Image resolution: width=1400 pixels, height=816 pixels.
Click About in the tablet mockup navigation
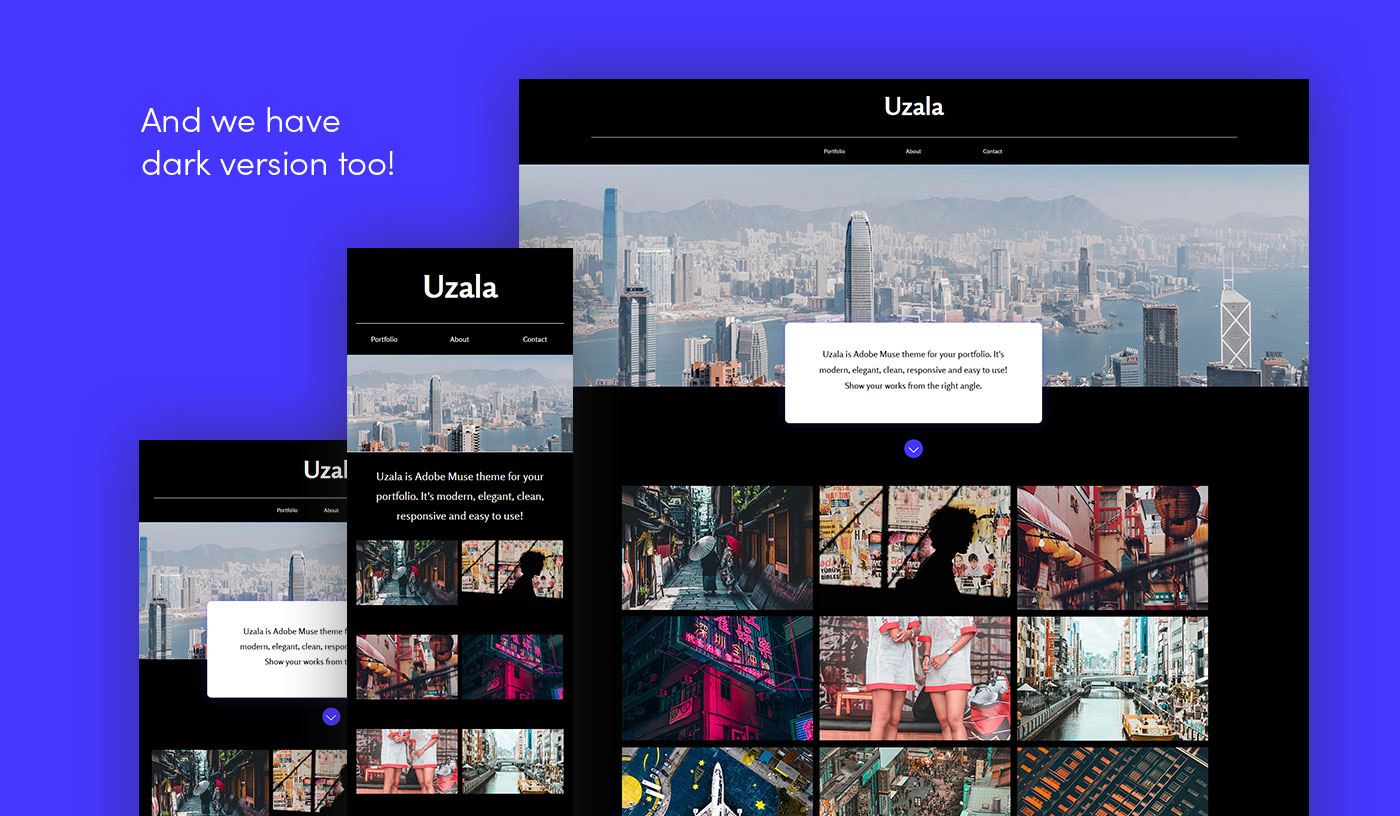click(331, 510)
